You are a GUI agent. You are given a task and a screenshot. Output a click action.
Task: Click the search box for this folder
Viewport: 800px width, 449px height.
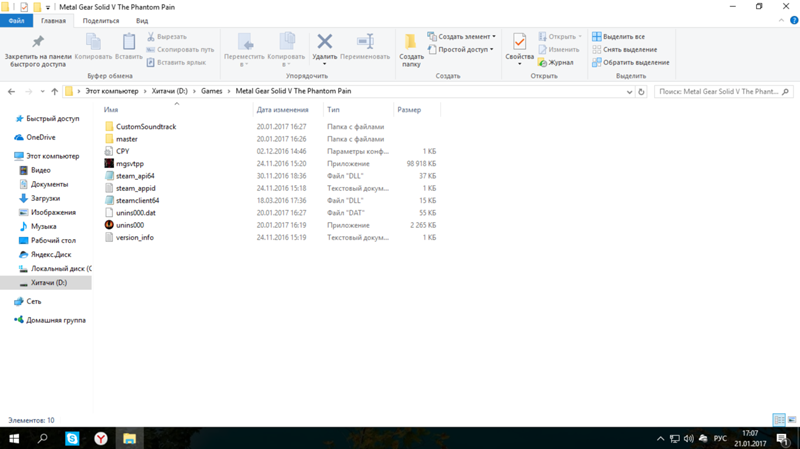[723, 92]
